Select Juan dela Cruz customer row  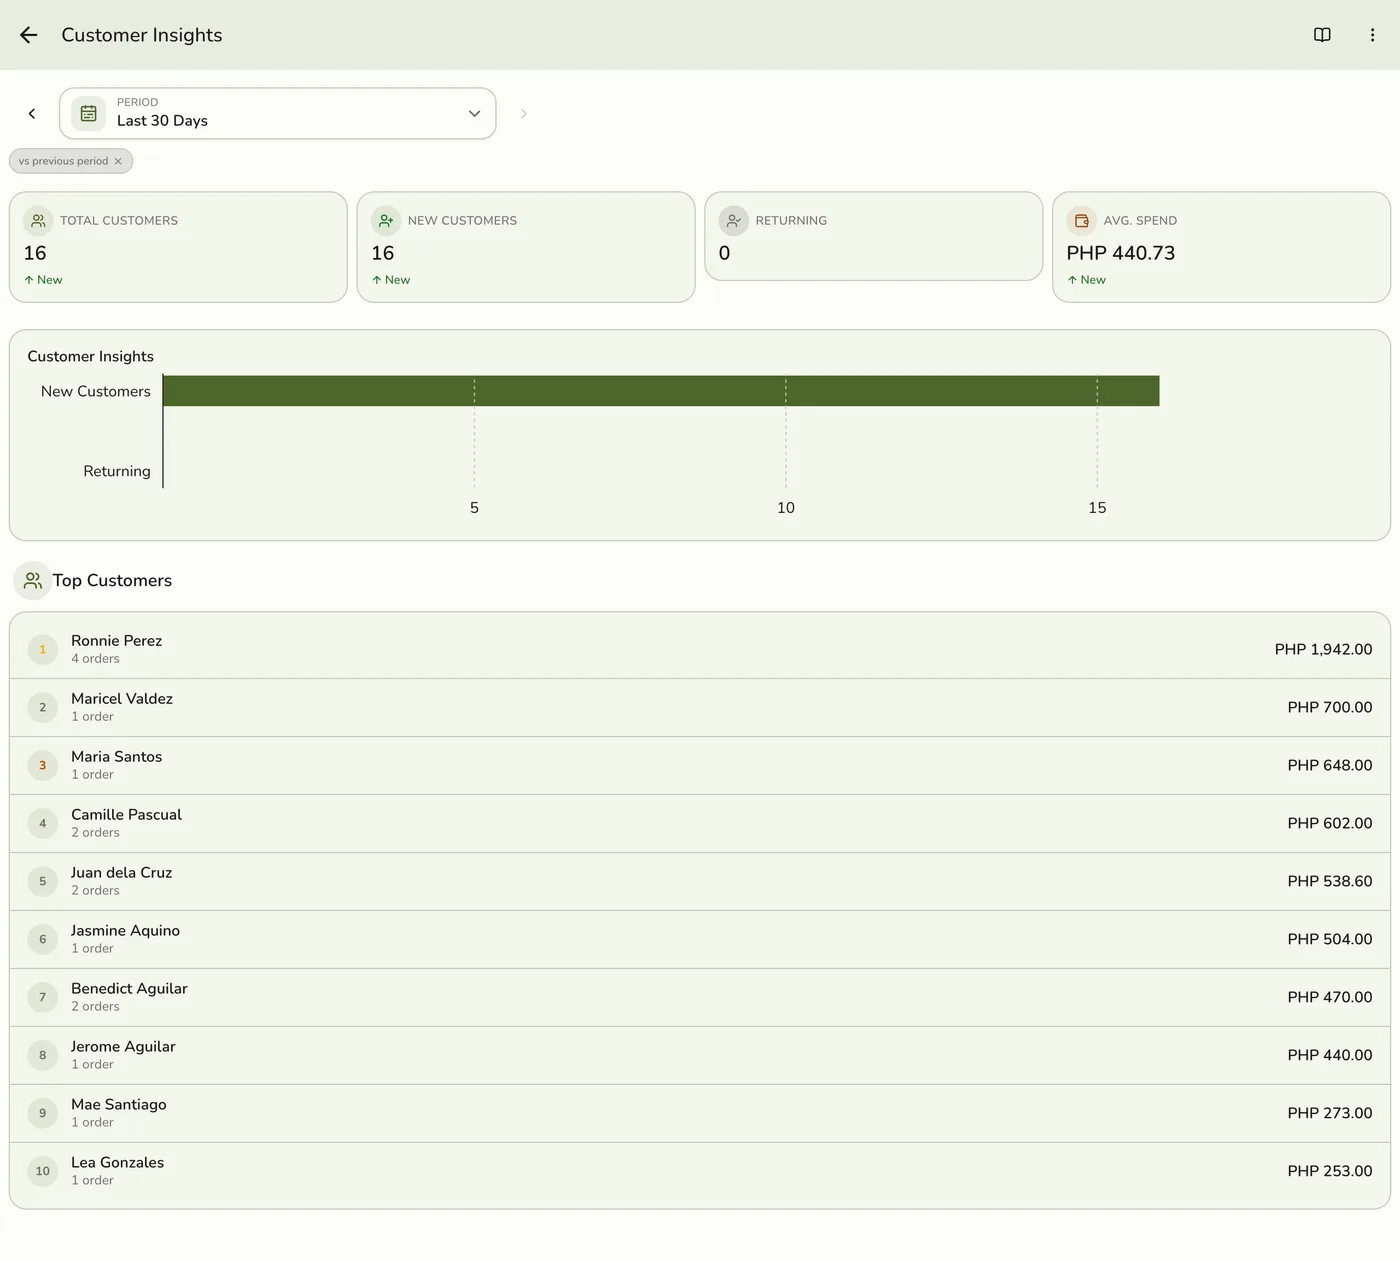coord(700,882)
